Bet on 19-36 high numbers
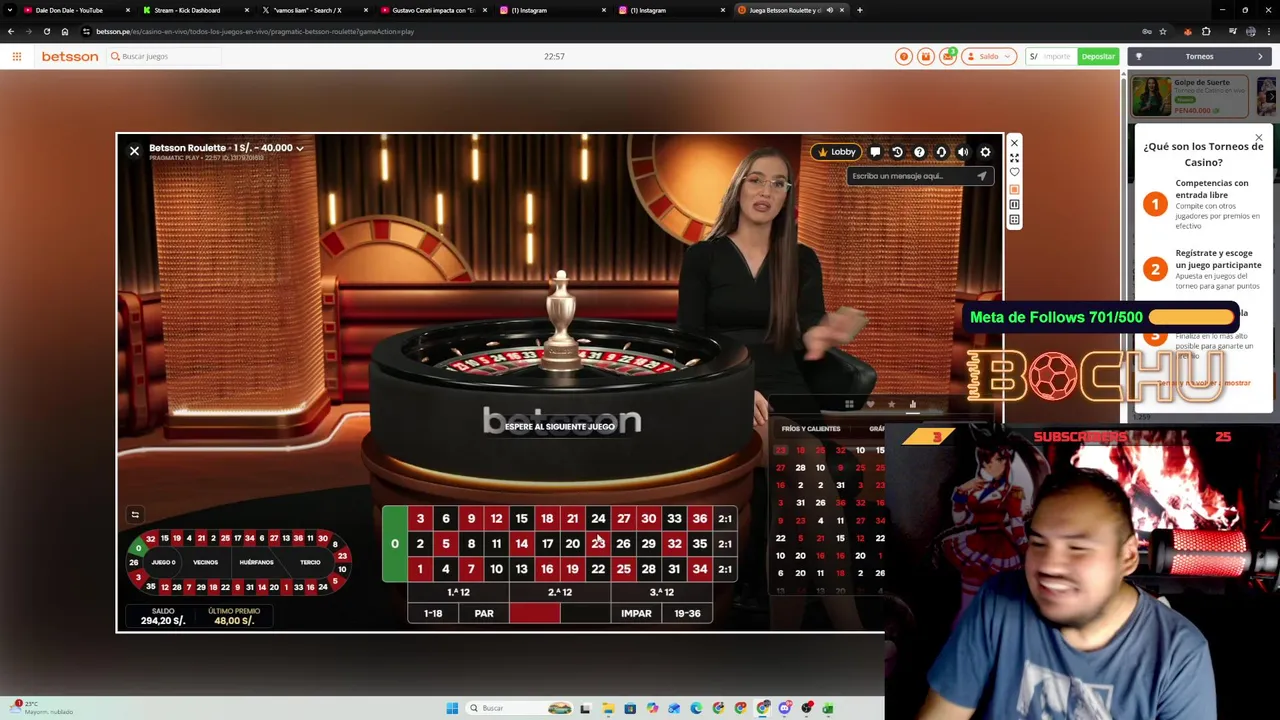 click(x=687, y=613)
